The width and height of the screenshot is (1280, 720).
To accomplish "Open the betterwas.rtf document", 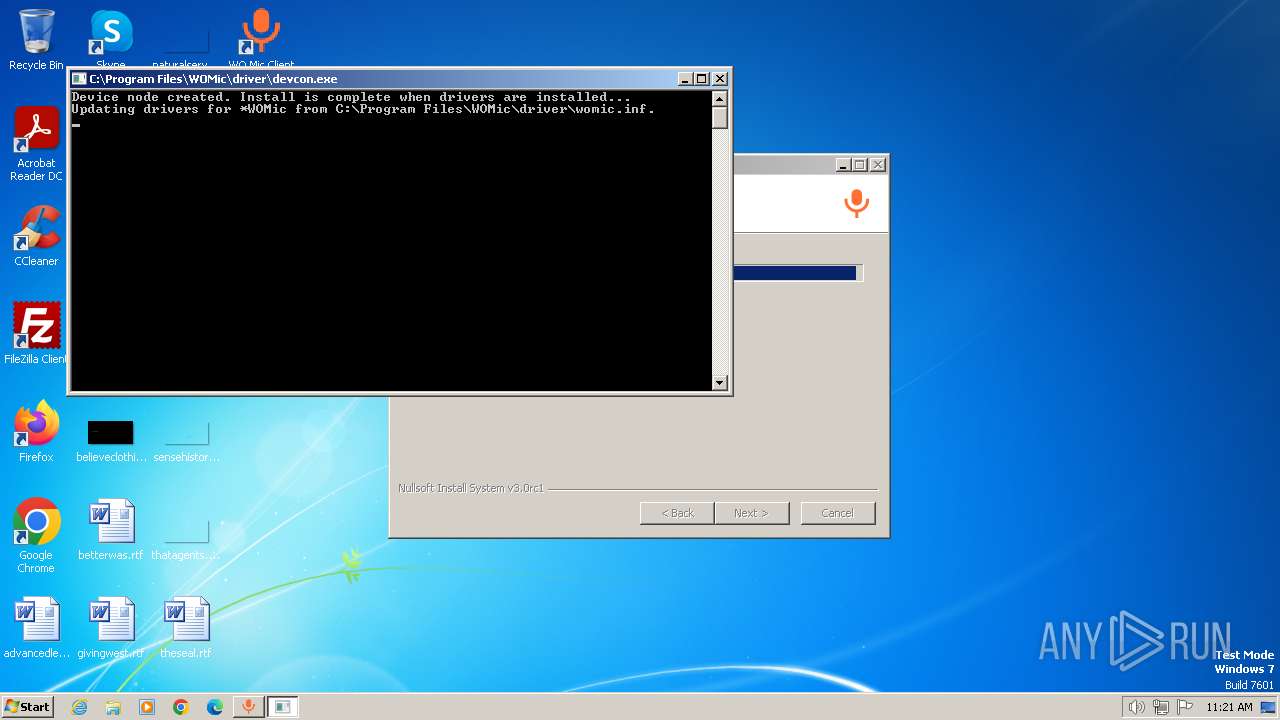I will pyautogui.click(x=110, y=529).
